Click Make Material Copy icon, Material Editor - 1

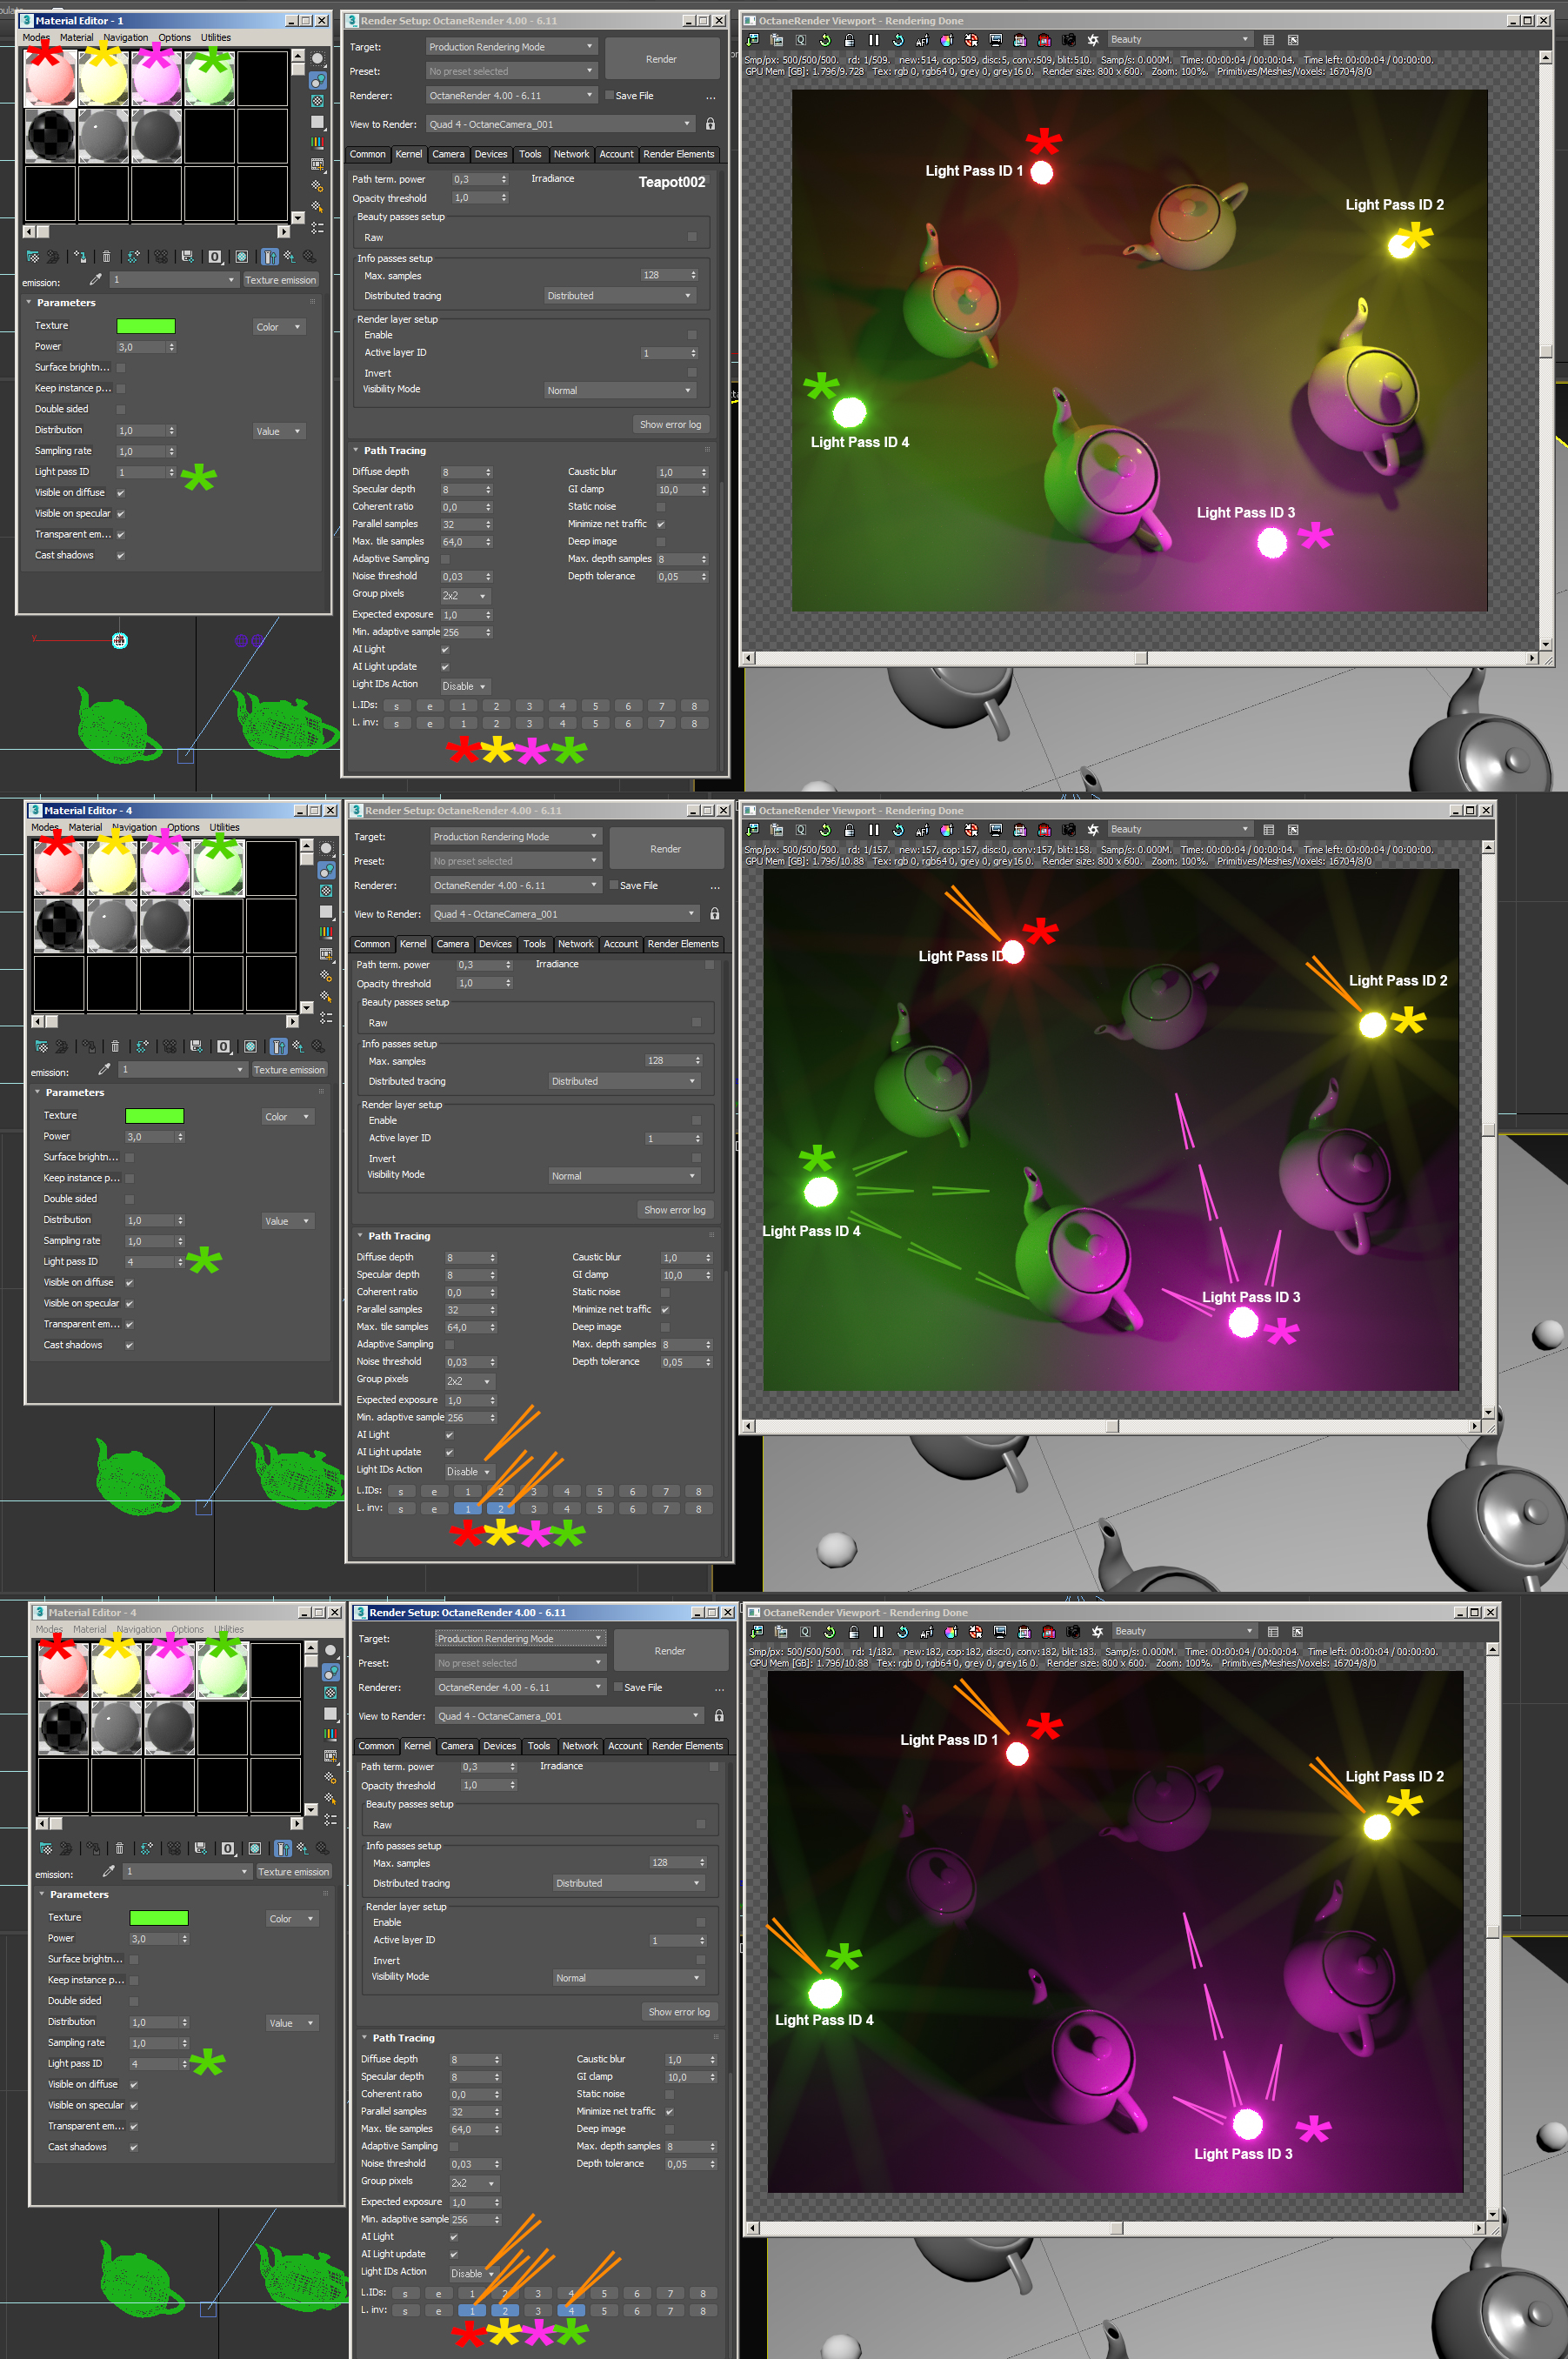click(134, 257)
